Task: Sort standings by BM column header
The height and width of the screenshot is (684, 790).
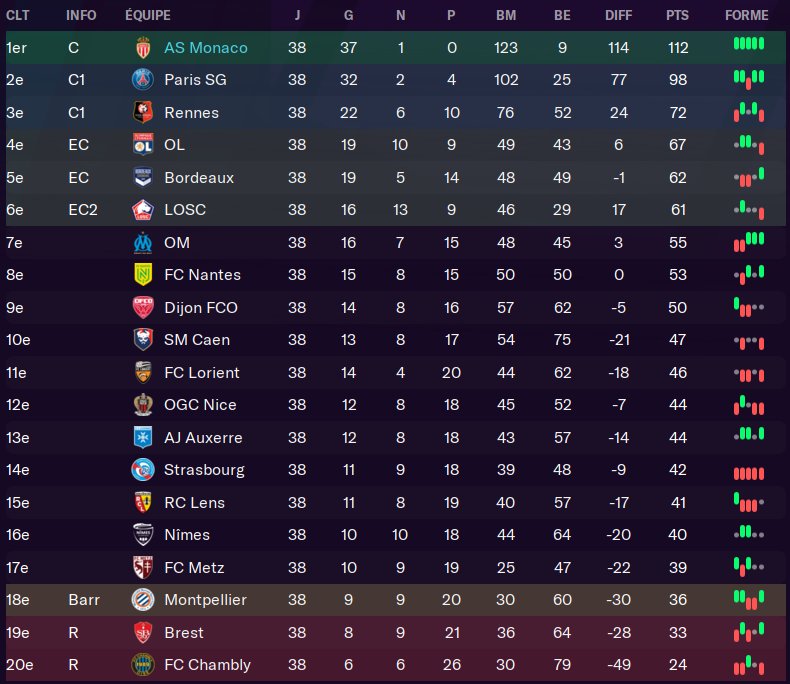Action: tap(506, 16)
